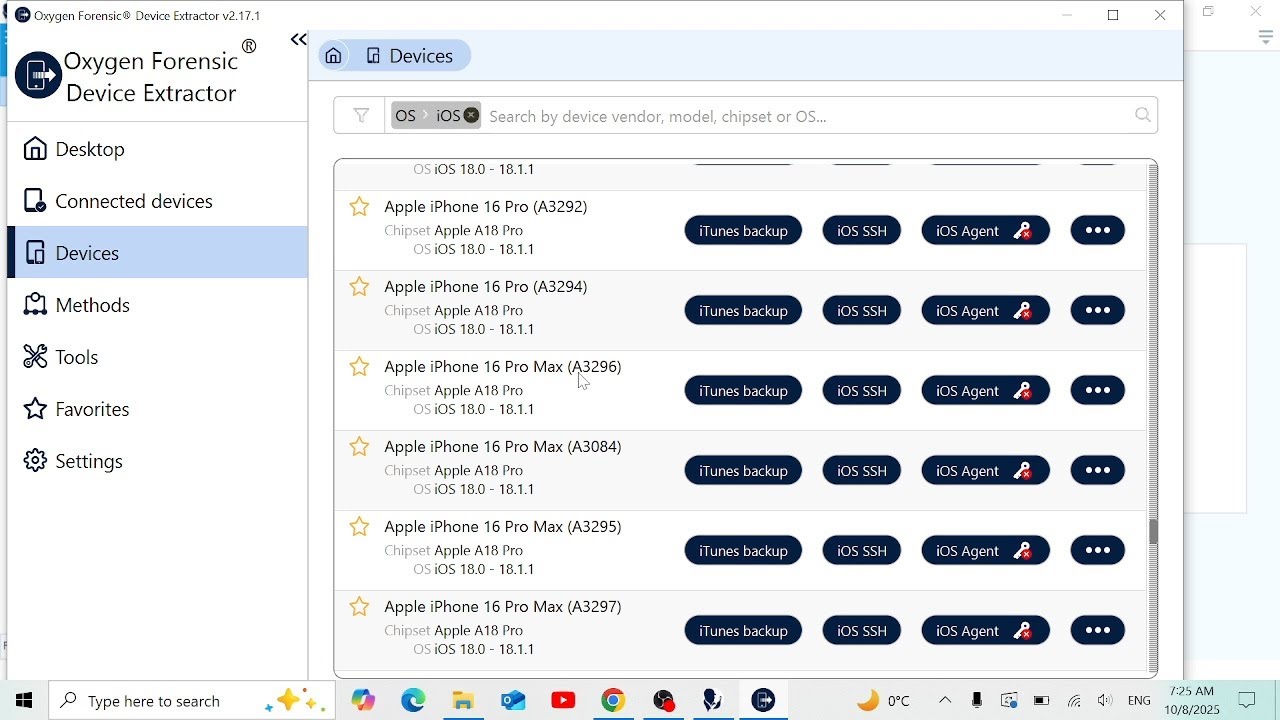Open more options for iPhone 16 Pro (A3292)
This screenshot has width=1280, height=720.
tap(1098, 231)
